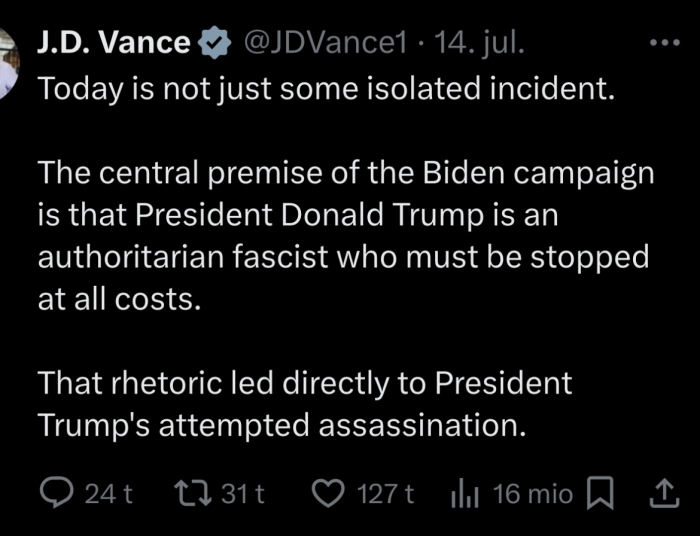700x536 pixels.
Task: Click the 24 t reply count
Action: click(109, 493)
